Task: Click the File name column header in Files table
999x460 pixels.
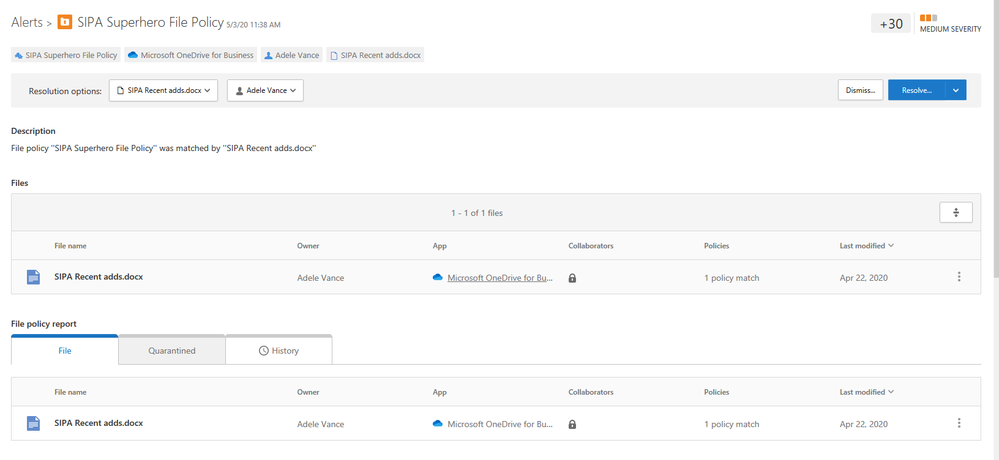Action: pyautogui.click(x=70, y=246)
